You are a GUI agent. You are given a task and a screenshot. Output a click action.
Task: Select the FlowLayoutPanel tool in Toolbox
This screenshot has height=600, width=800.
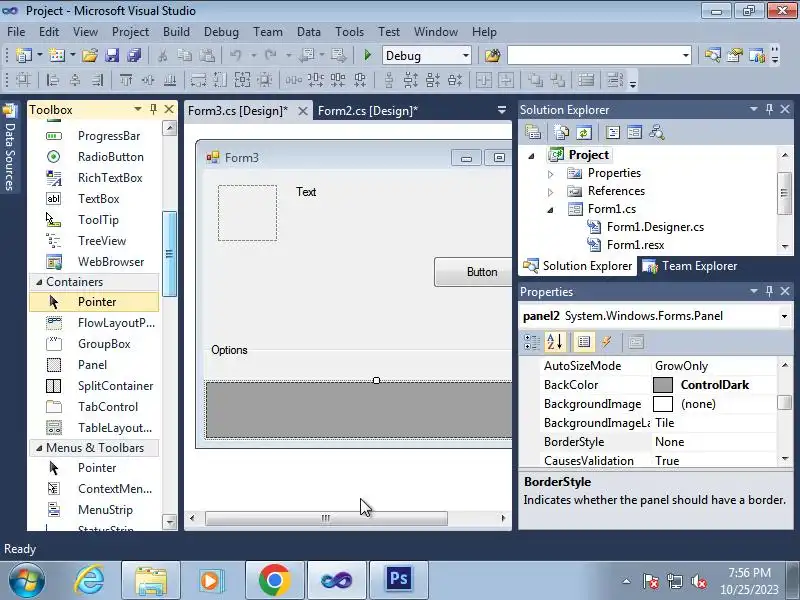93,323
